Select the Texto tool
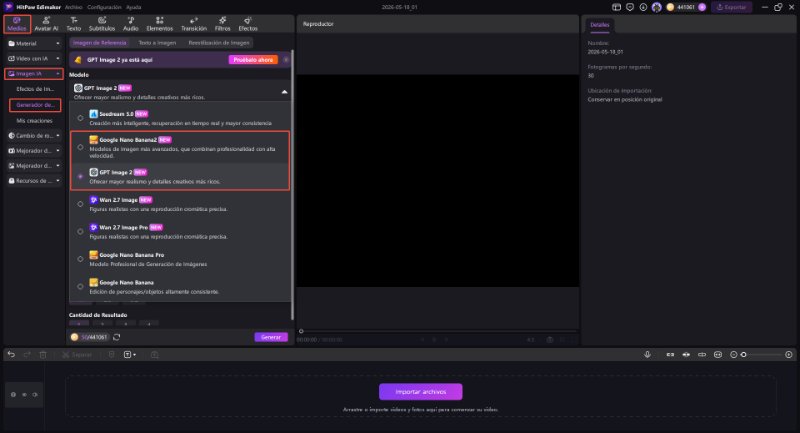Screen dimensions: 800x433 click(74, 23)
